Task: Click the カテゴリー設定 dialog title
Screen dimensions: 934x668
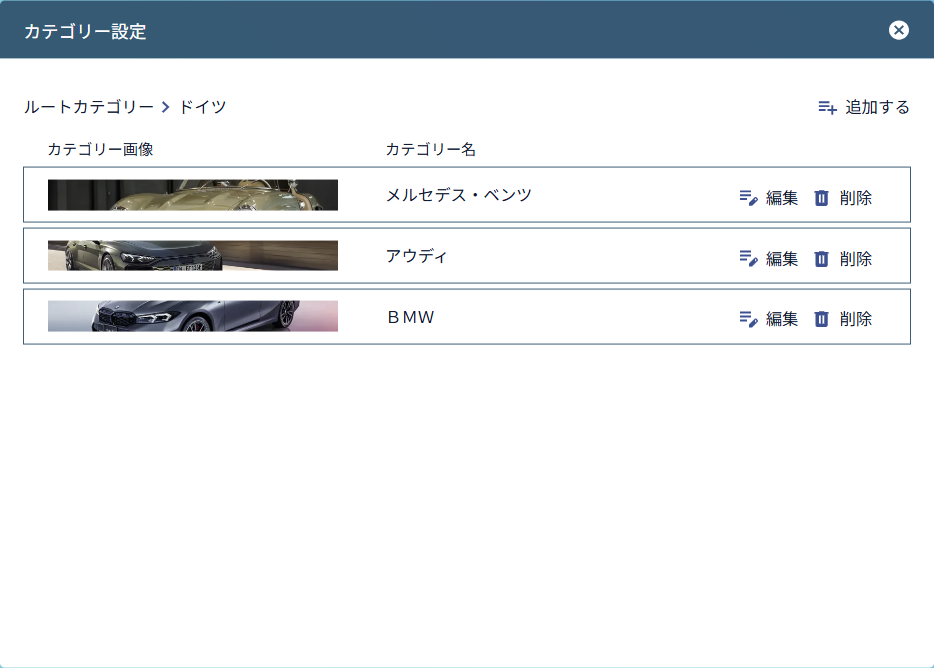Action: coord(85,31)
